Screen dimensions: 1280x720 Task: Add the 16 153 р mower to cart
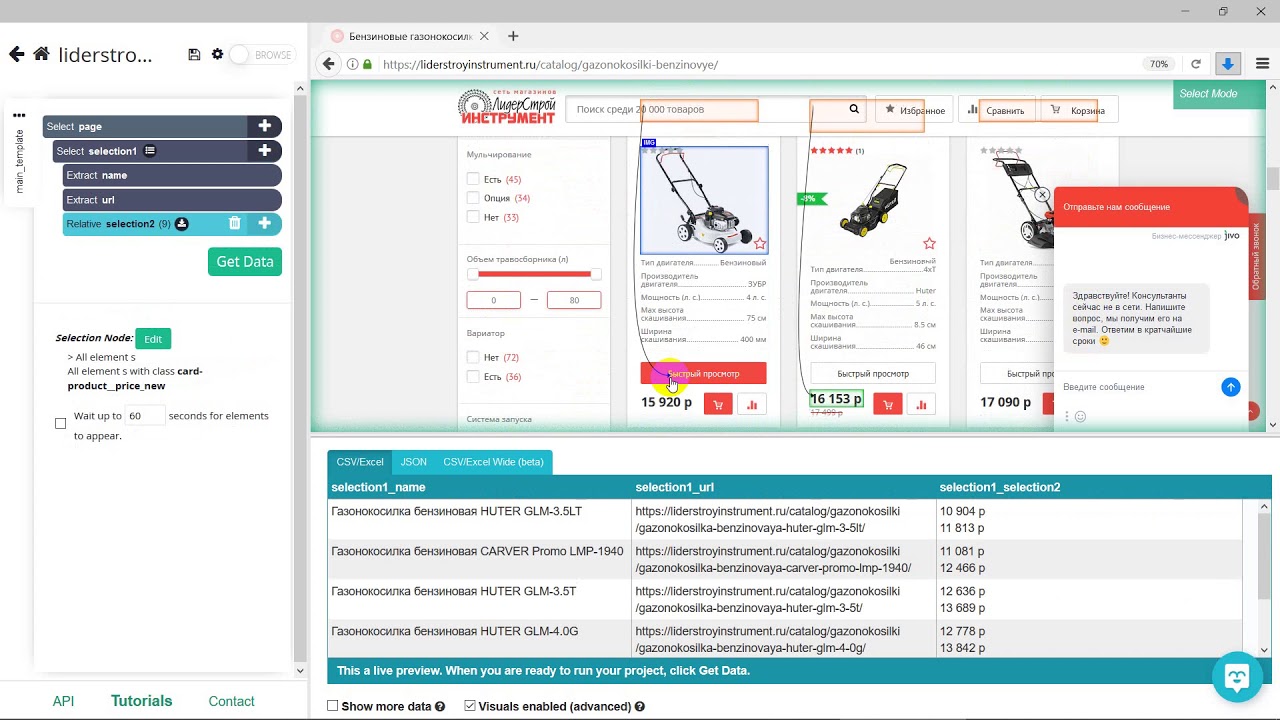(x=887, y=404)
